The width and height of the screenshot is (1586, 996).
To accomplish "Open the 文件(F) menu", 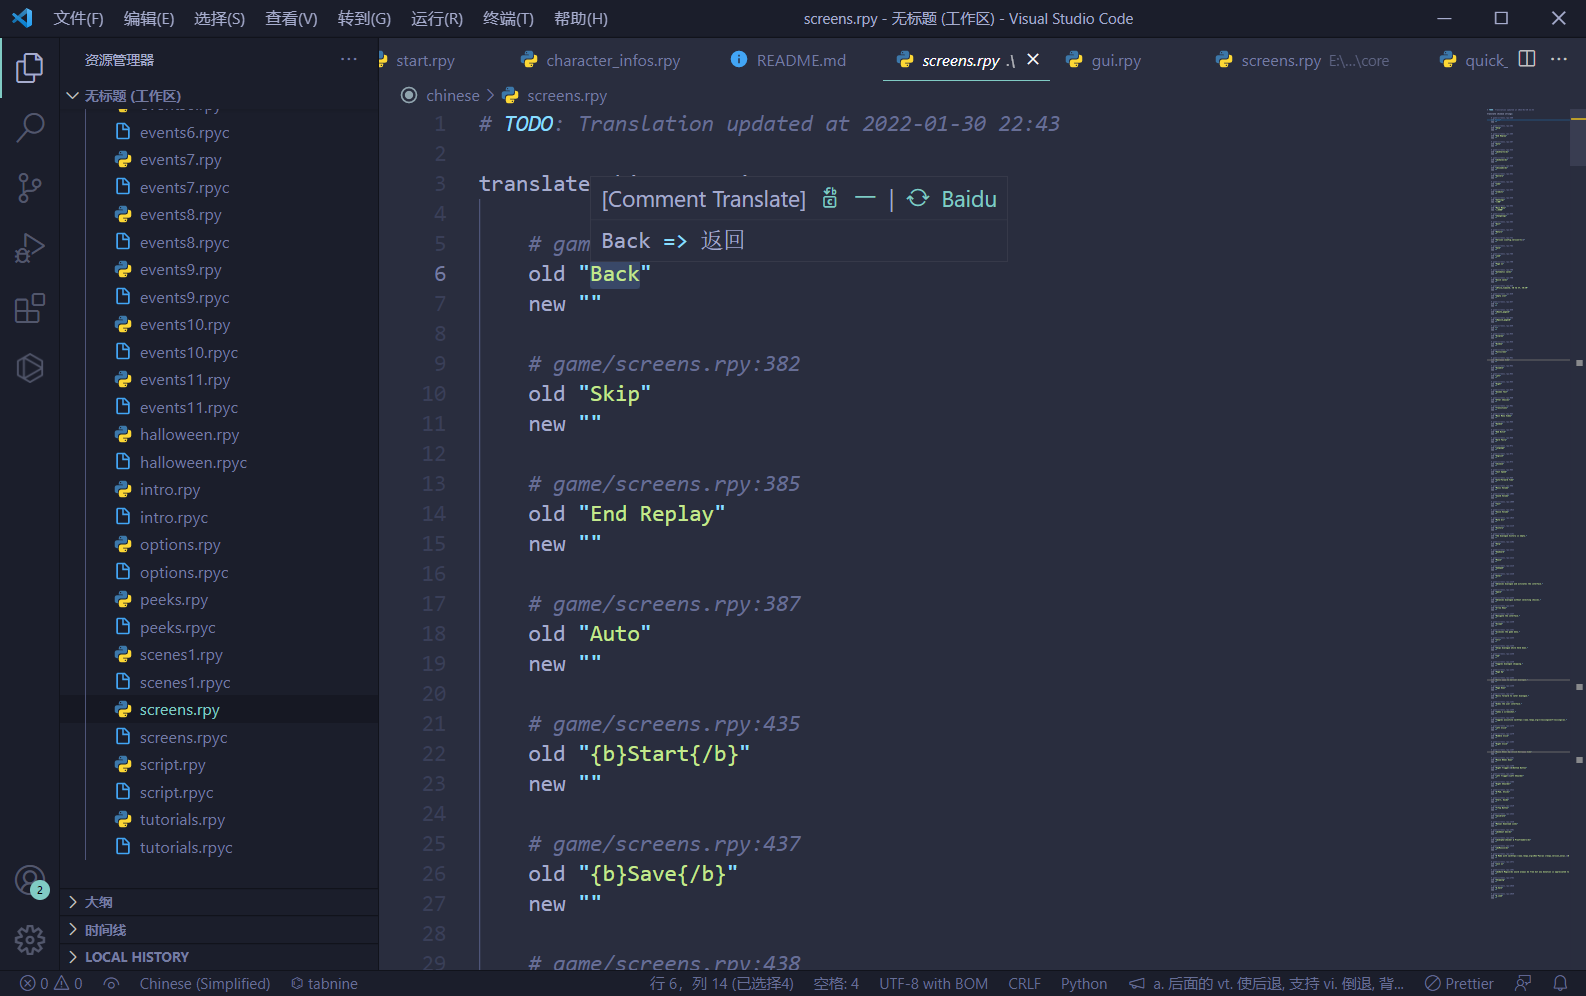I will point(78,19).
